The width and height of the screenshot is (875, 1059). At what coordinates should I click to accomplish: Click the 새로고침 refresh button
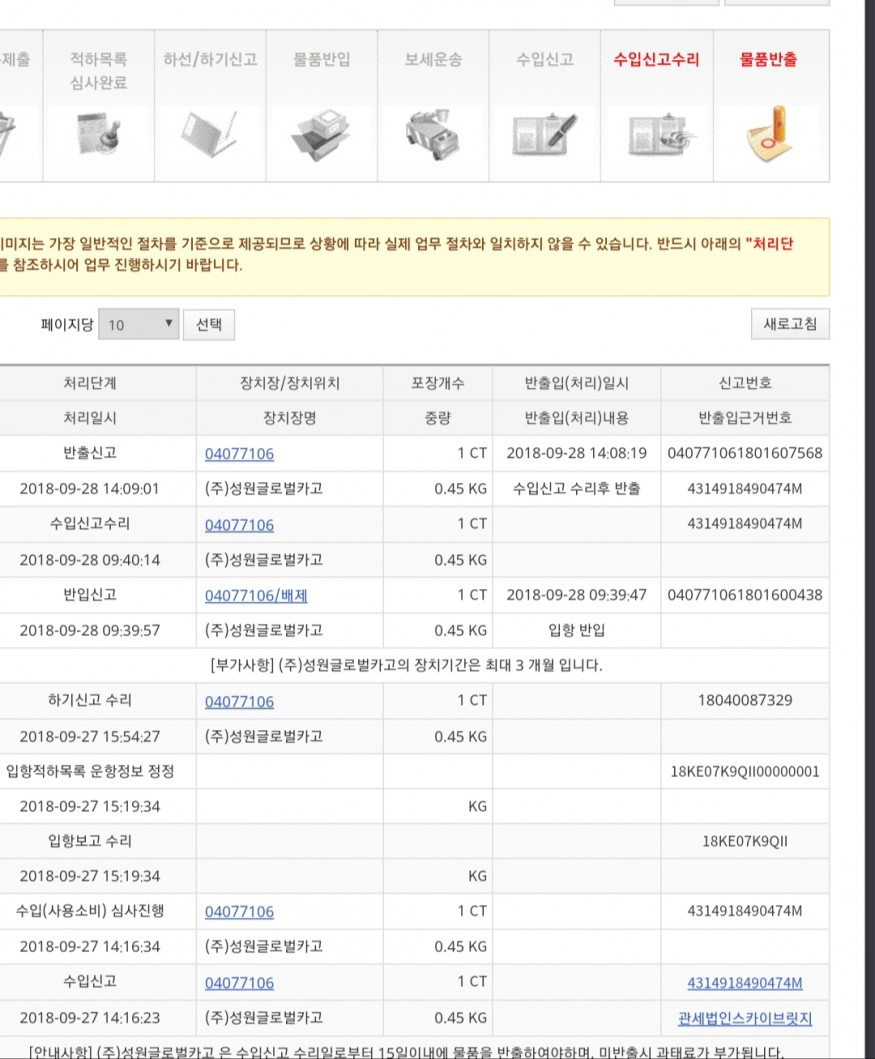click(x=790, y=325)
